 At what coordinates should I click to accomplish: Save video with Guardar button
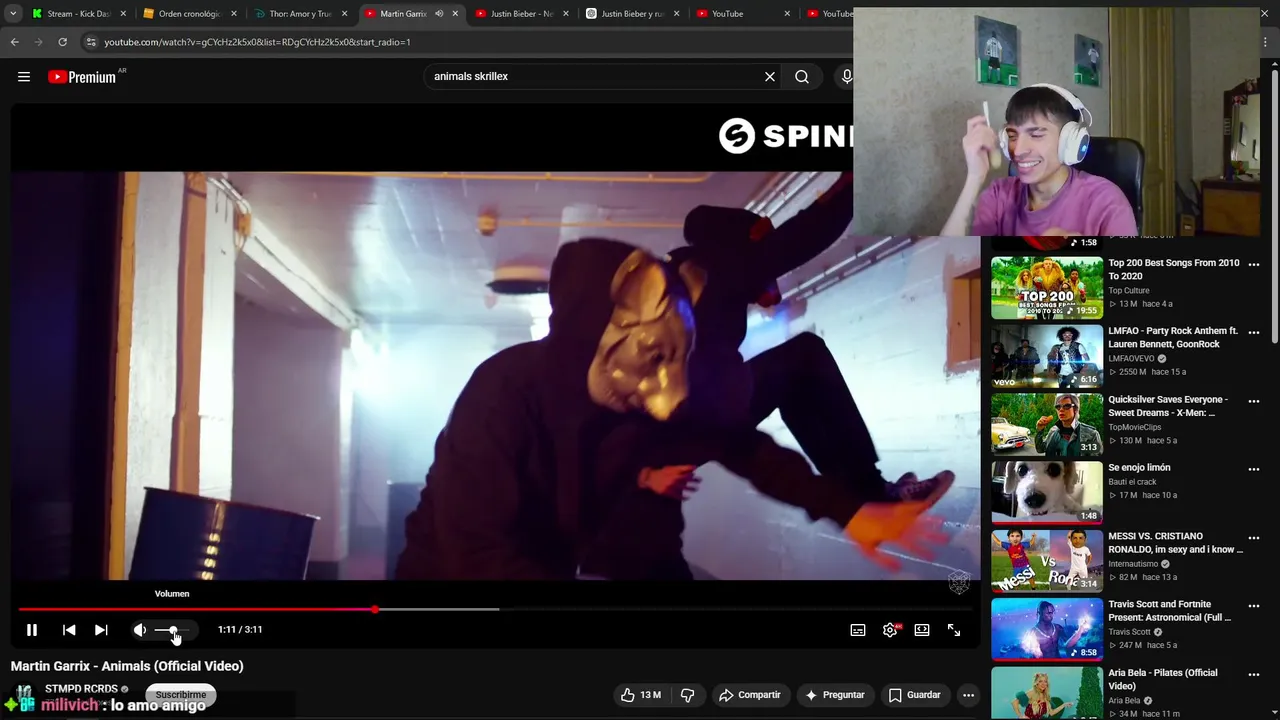click(x=915, y=695)
